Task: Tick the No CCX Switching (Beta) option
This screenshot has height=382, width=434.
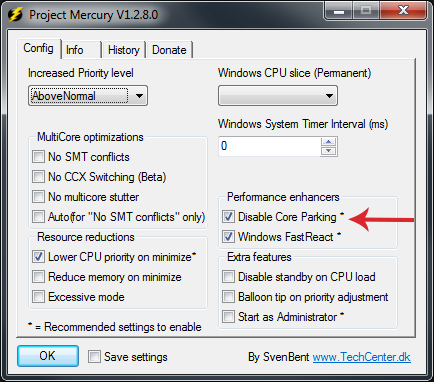Action: (38, 177)
